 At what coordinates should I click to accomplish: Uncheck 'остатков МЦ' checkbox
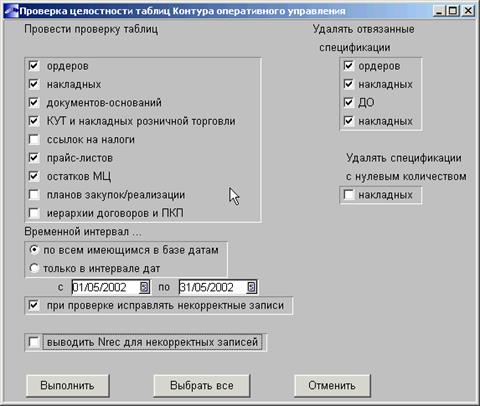(x=34, y=176)
